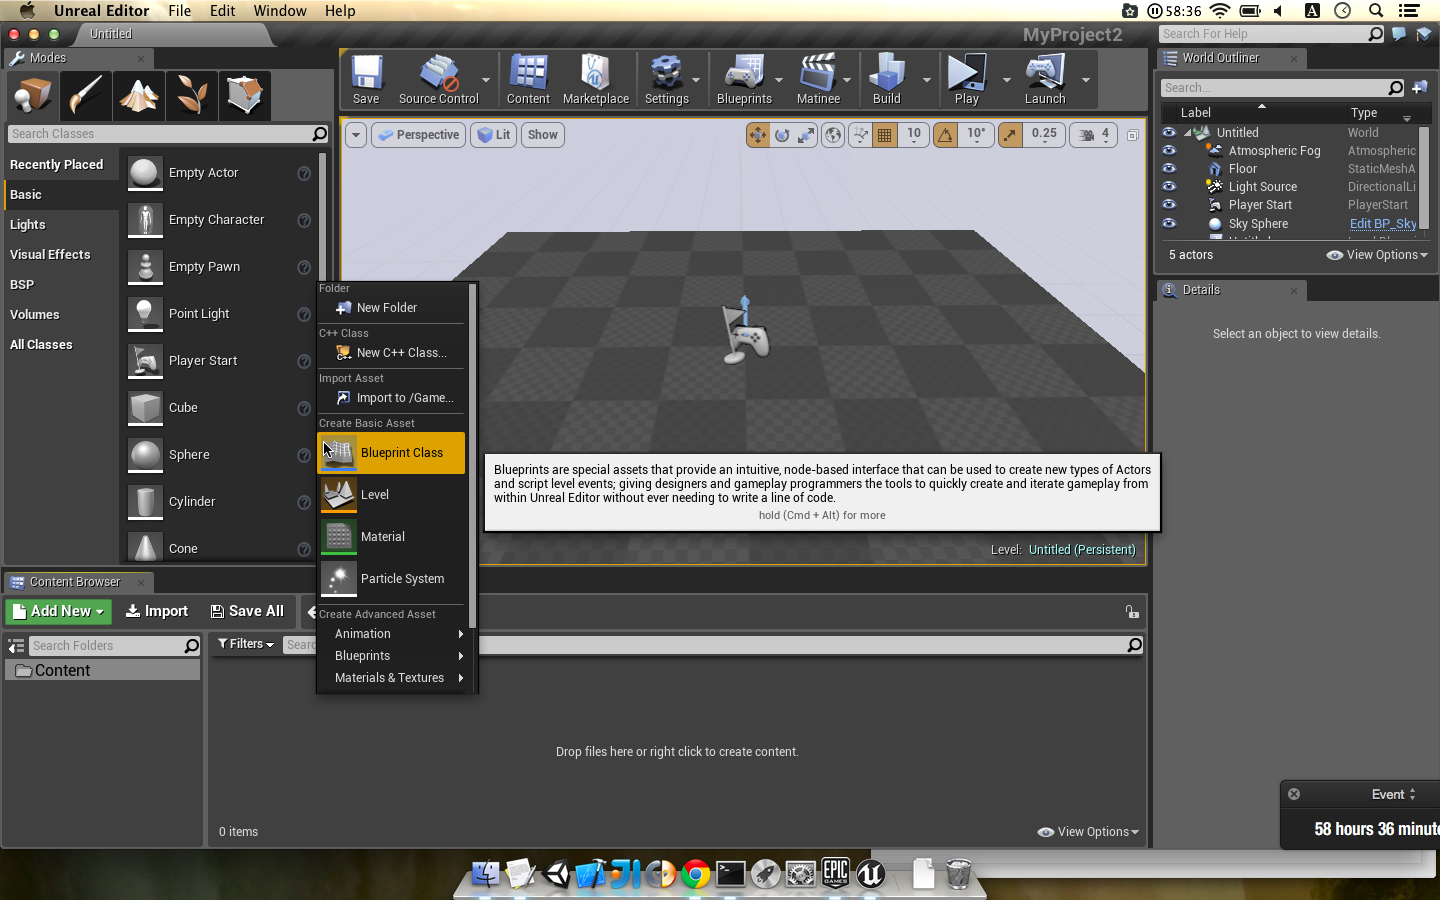Select the Landscape mode icon
The image size is (1440, 900).
(139, 96)
